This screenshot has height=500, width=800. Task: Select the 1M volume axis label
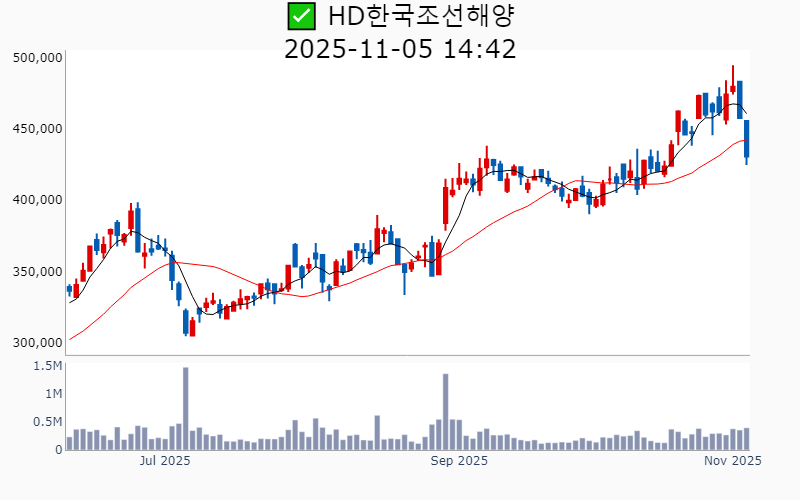click(52, 394)
